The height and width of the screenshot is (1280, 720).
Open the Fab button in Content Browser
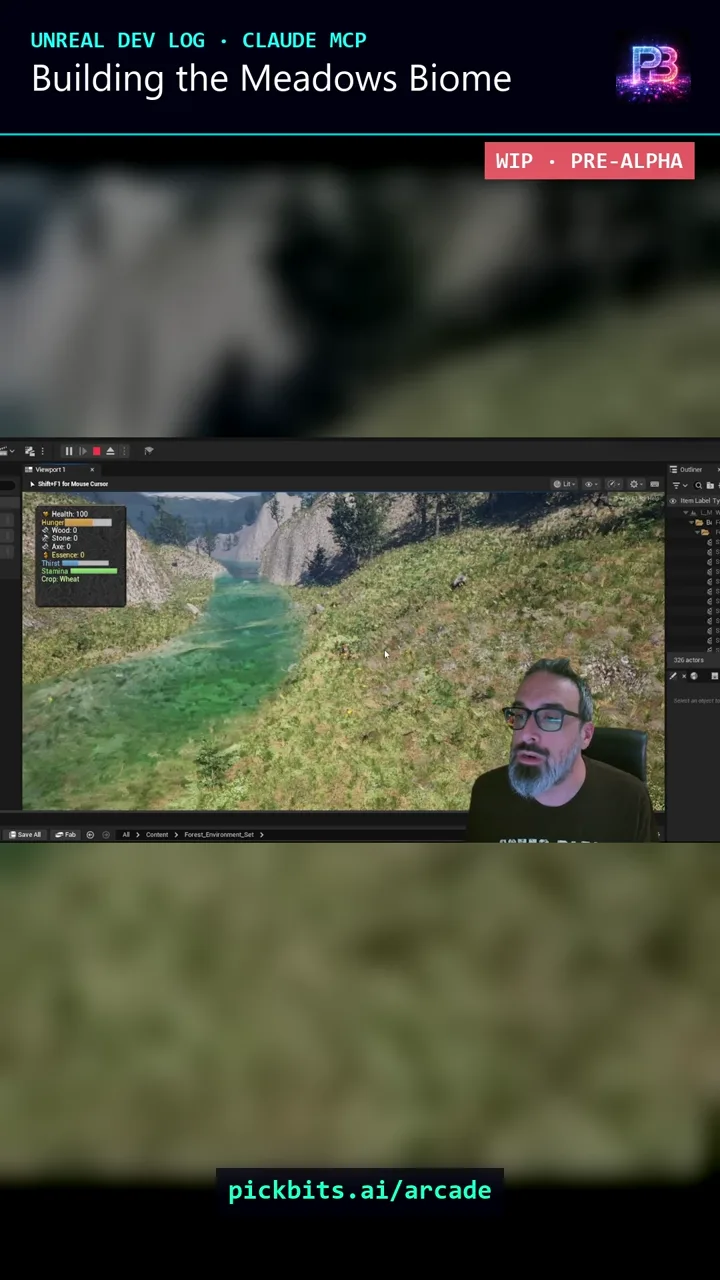coord(66,834)
